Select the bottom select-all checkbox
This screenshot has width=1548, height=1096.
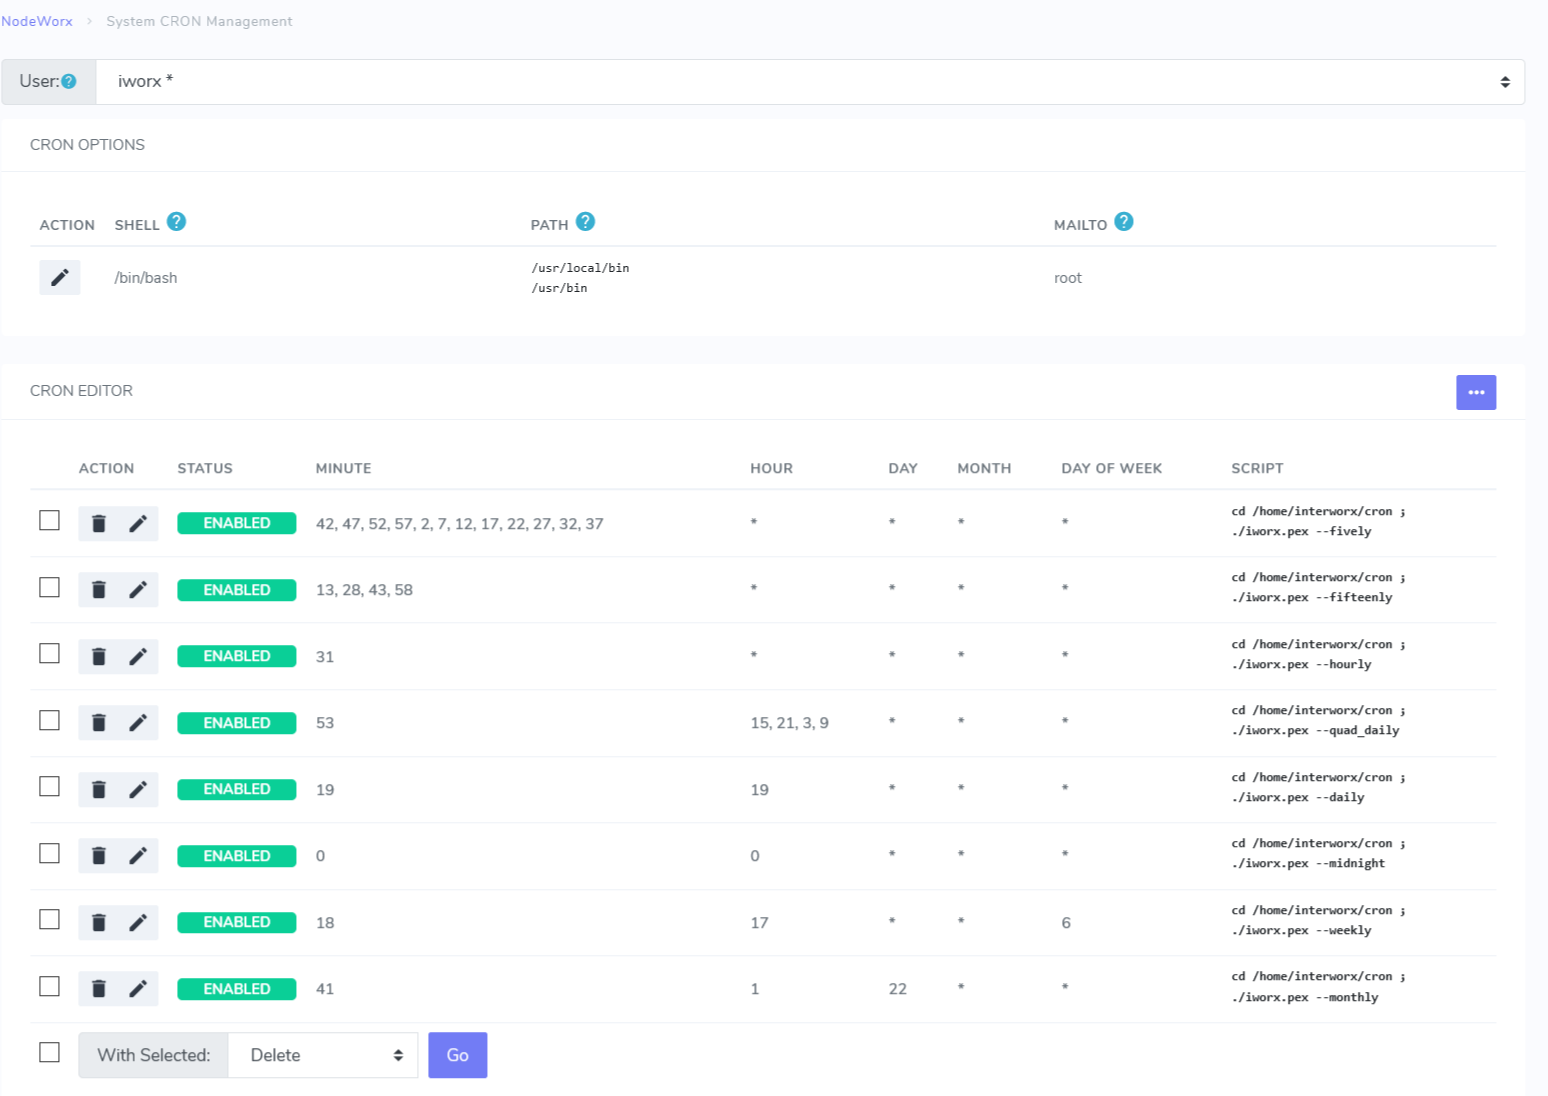[x=49, y=1051]
